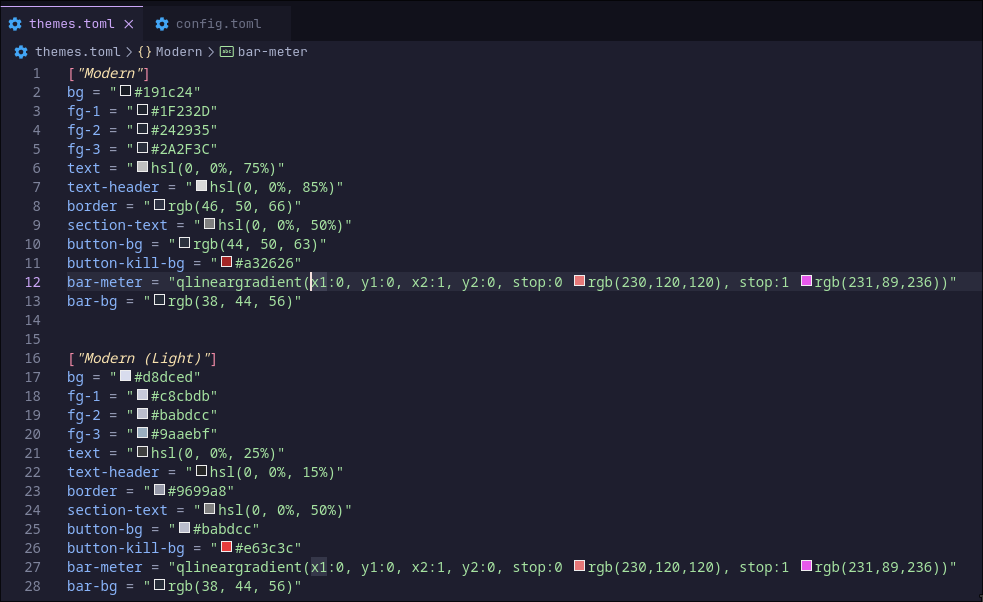Open the Modern breadcrumb section

178,51
